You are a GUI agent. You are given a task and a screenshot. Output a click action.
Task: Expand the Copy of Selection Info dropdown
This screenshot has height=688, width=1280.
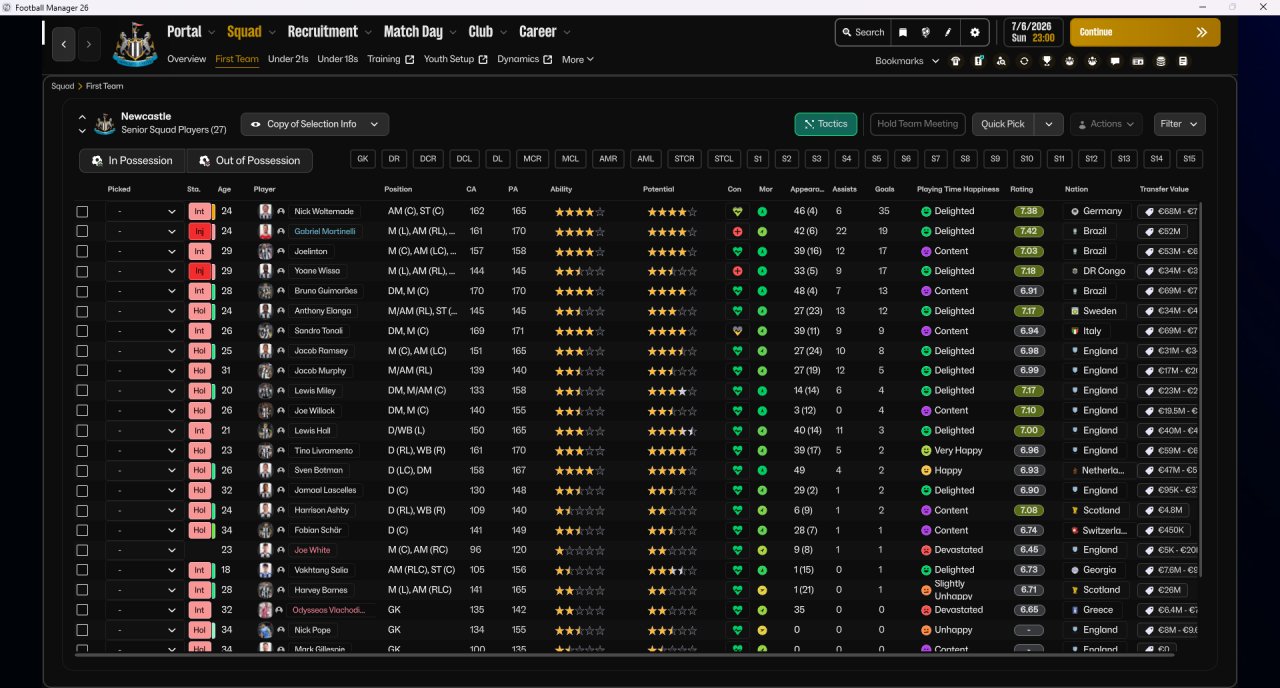click(315, 124)
